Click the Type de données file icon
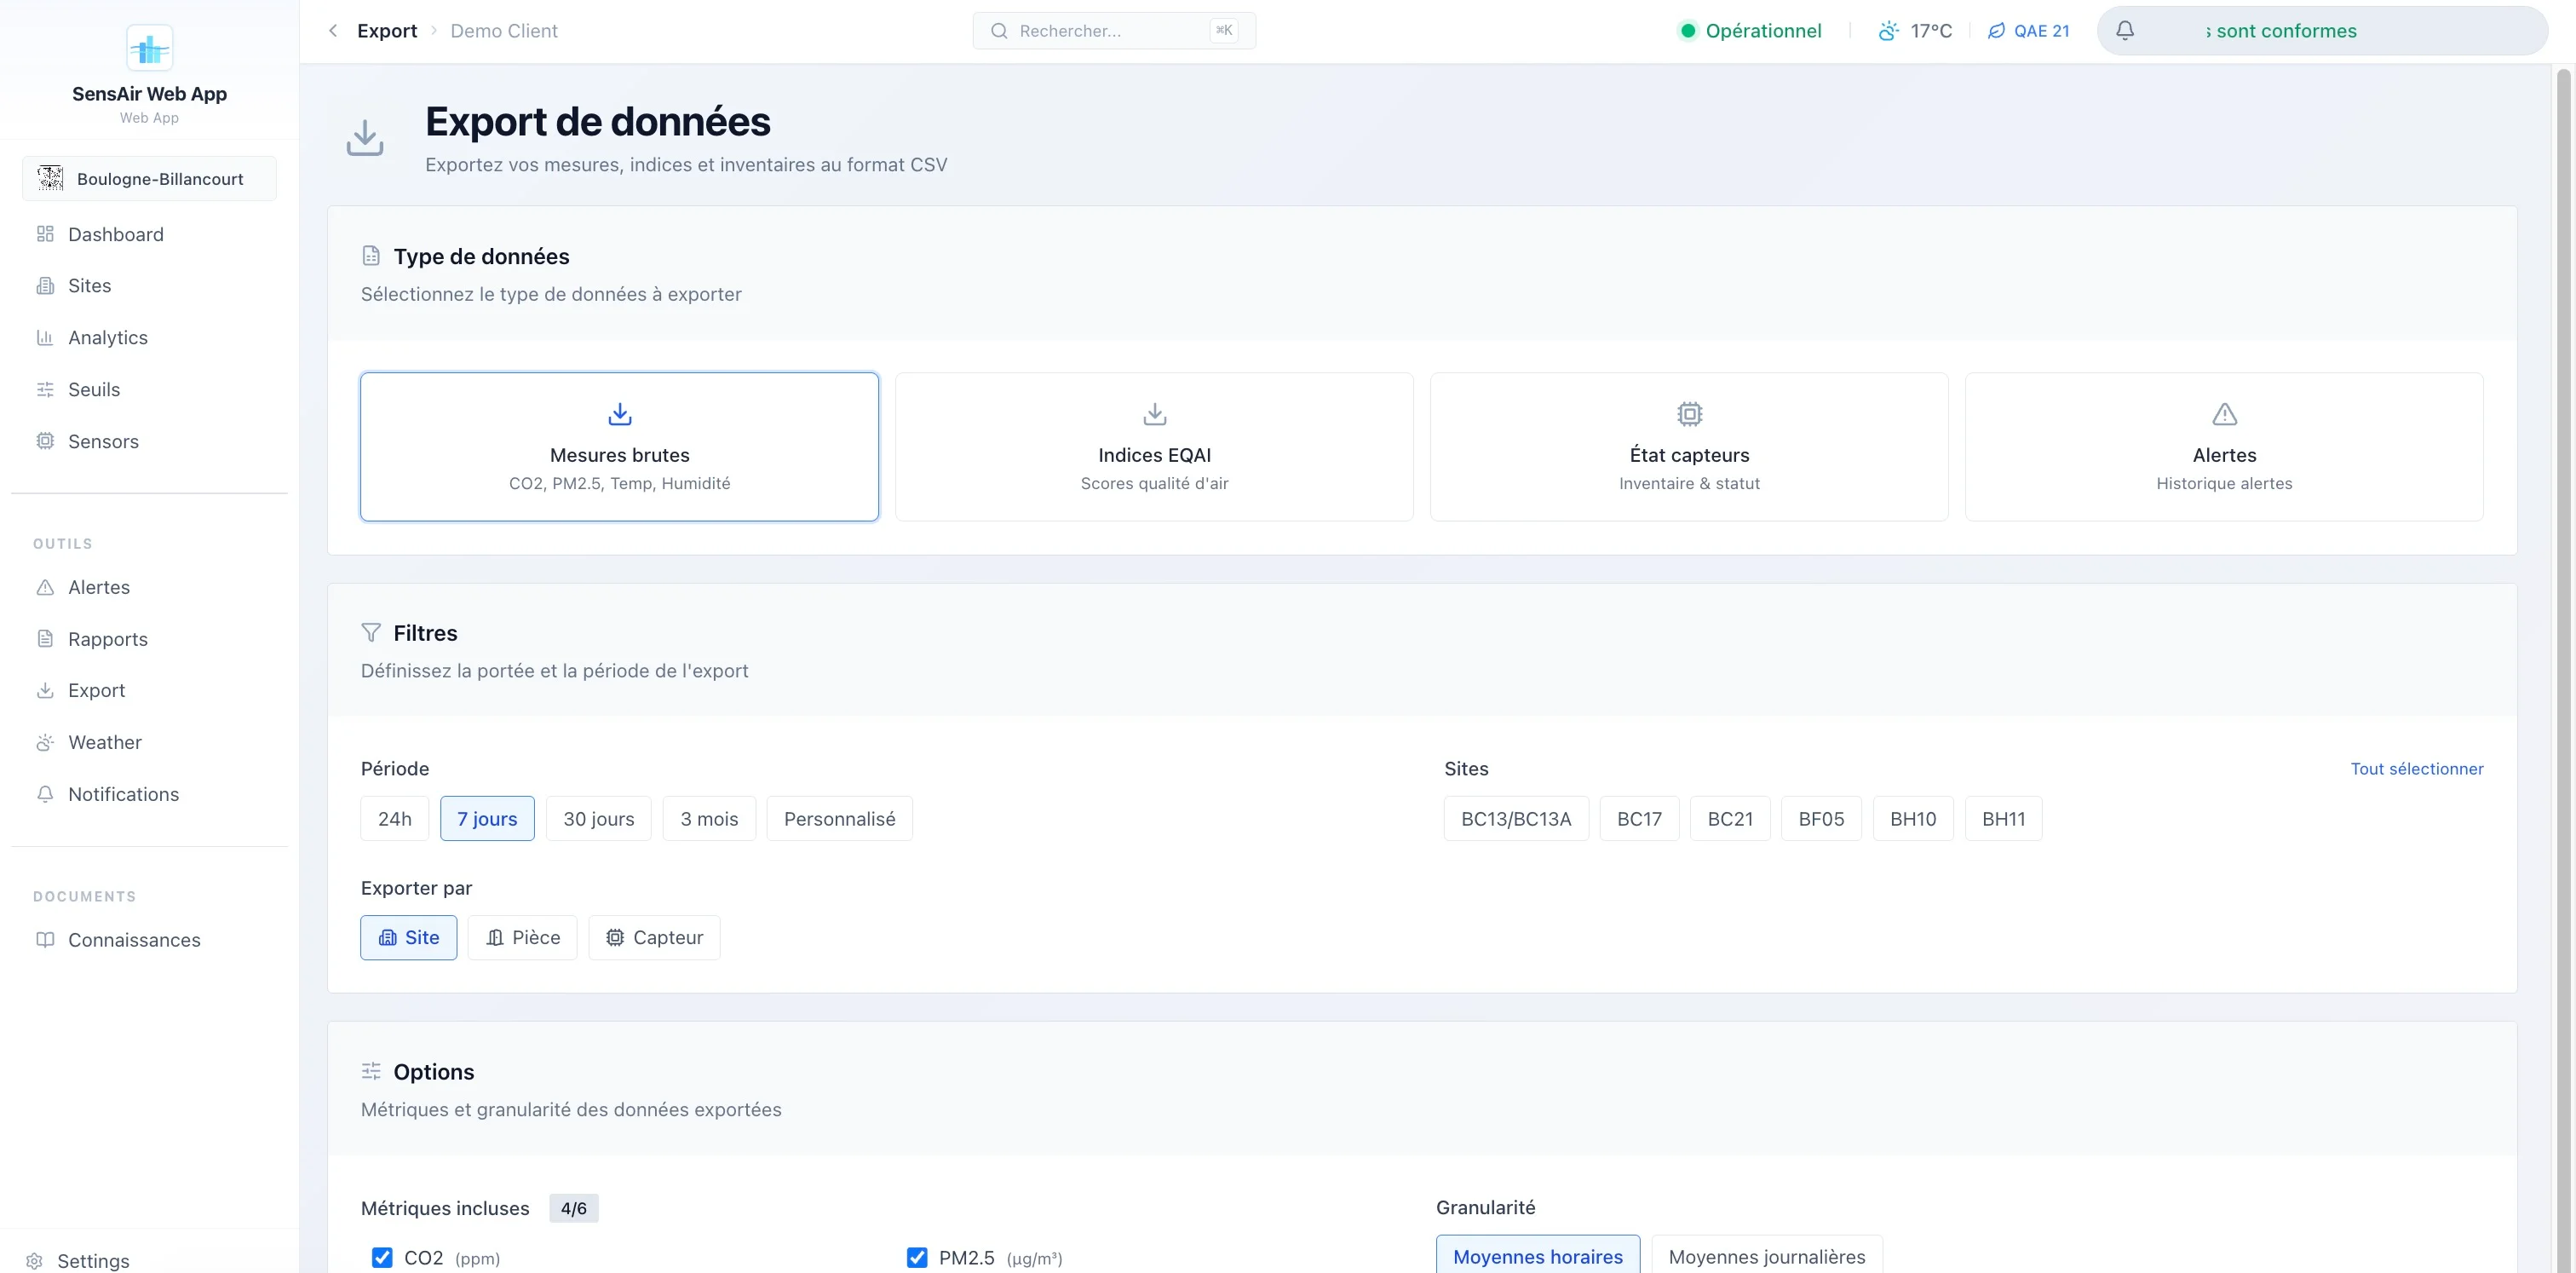The width and height of the screenshot is (2576, 1273). (371, 256)
